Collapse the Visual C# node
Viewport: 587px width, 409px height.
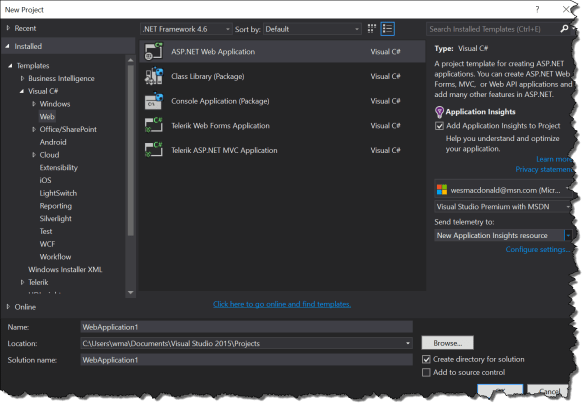tap(22, 91)
